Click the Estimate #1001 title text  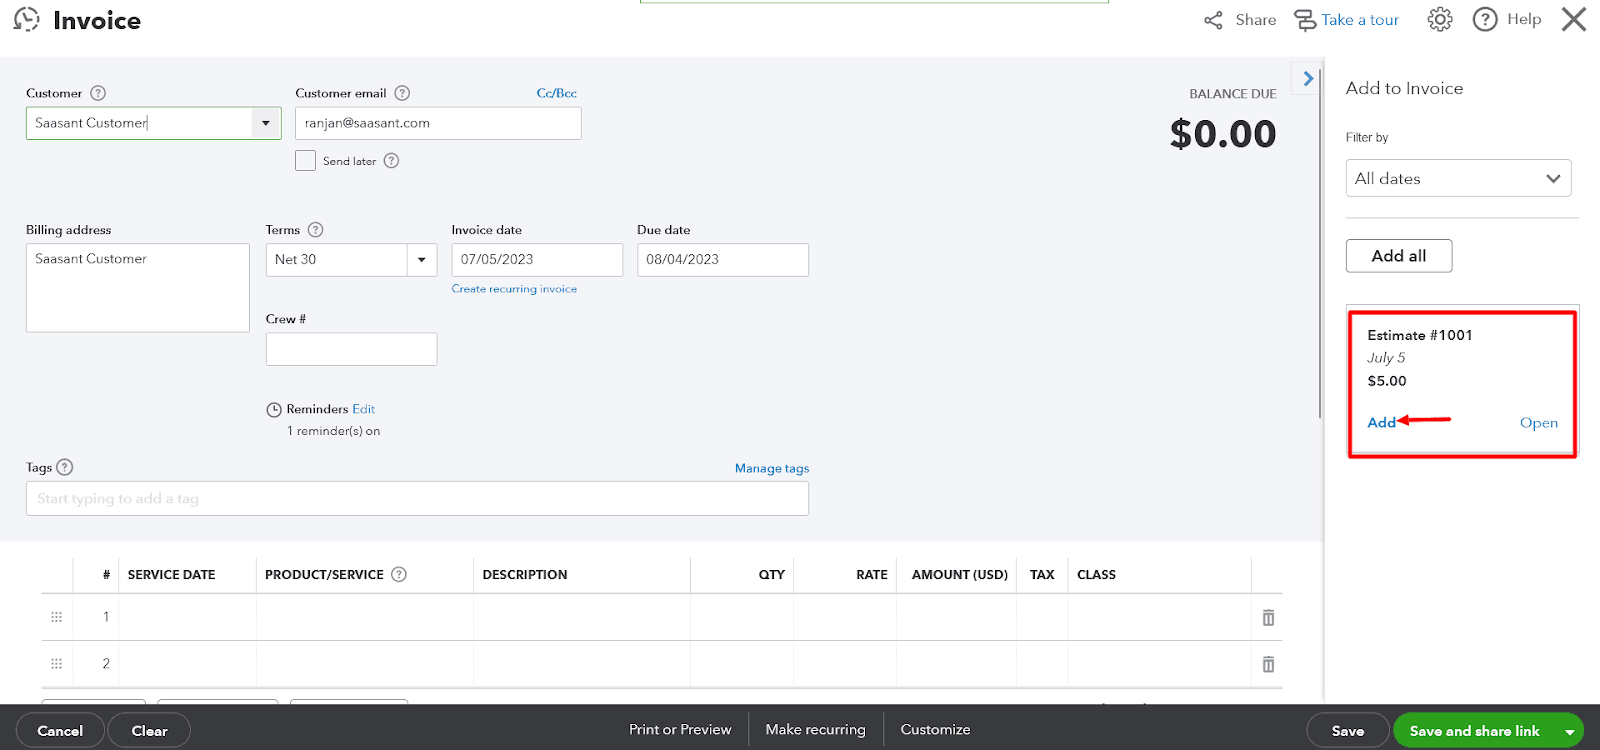tap(1420, 335)
